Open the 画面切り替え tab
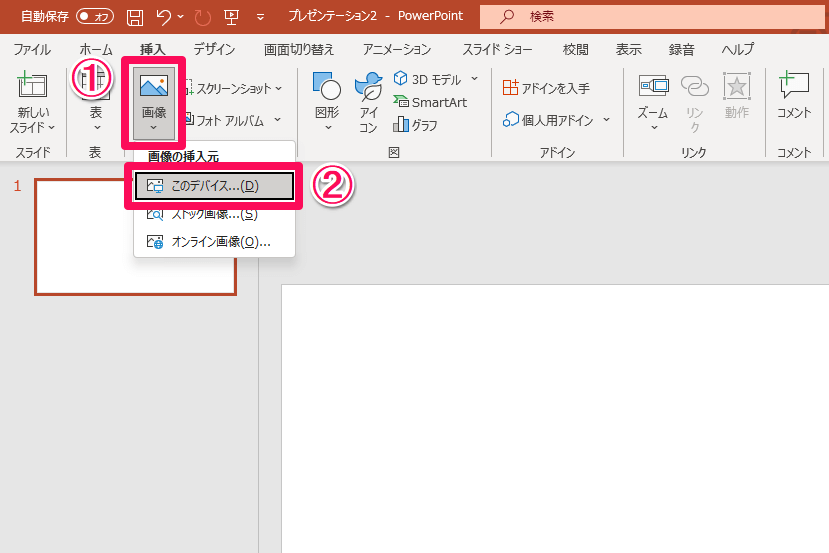The image size is (829, 553). (299, 49)
